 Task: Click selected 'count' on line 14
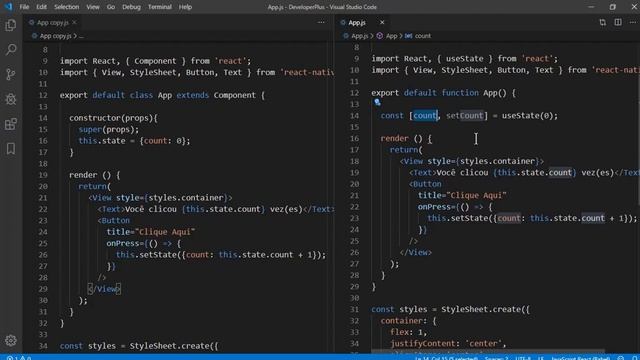(425, 116)
